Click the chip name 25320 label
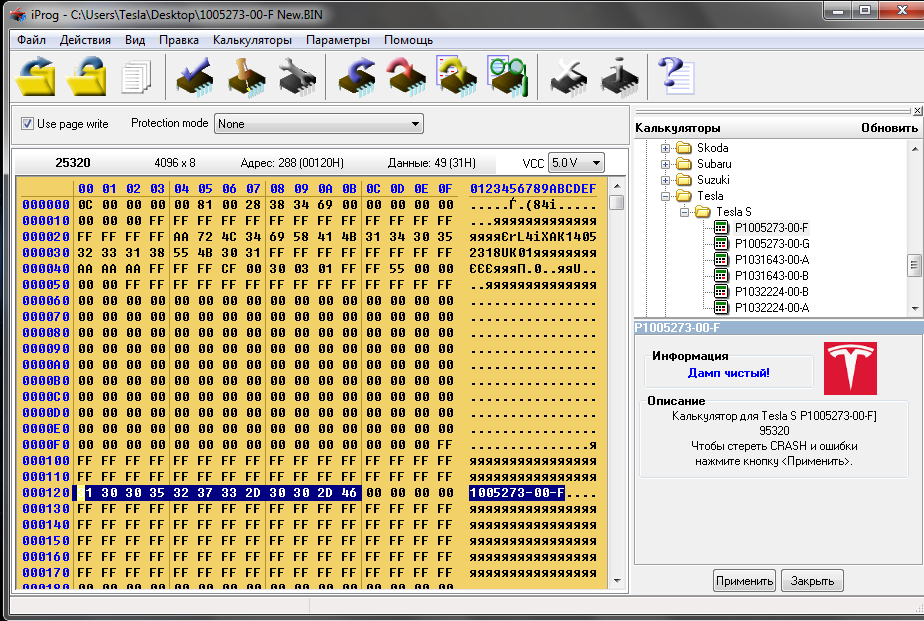The height and width of the screenshot is (621, 924). [72, 163]
